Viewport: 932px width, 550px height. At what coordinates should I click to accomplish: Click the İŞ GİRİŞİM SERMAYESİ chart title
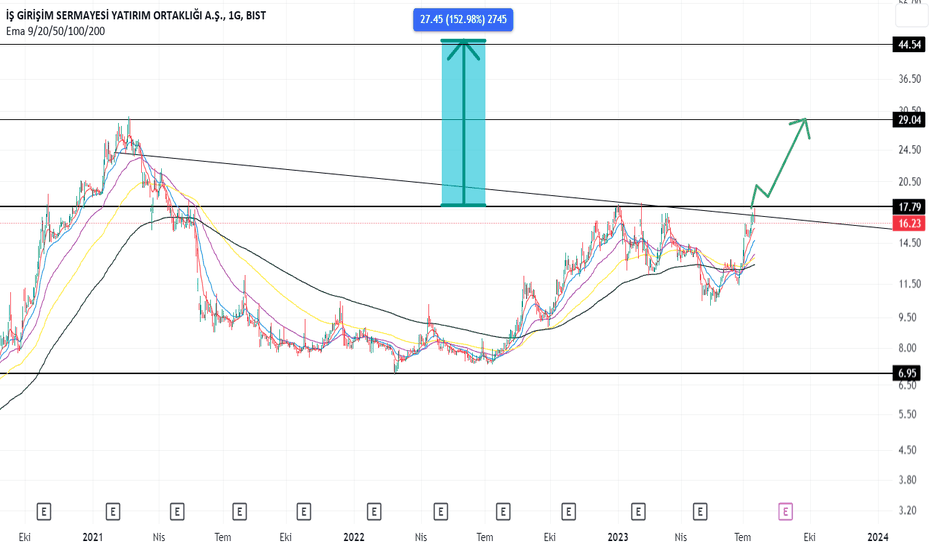(136, 15)
